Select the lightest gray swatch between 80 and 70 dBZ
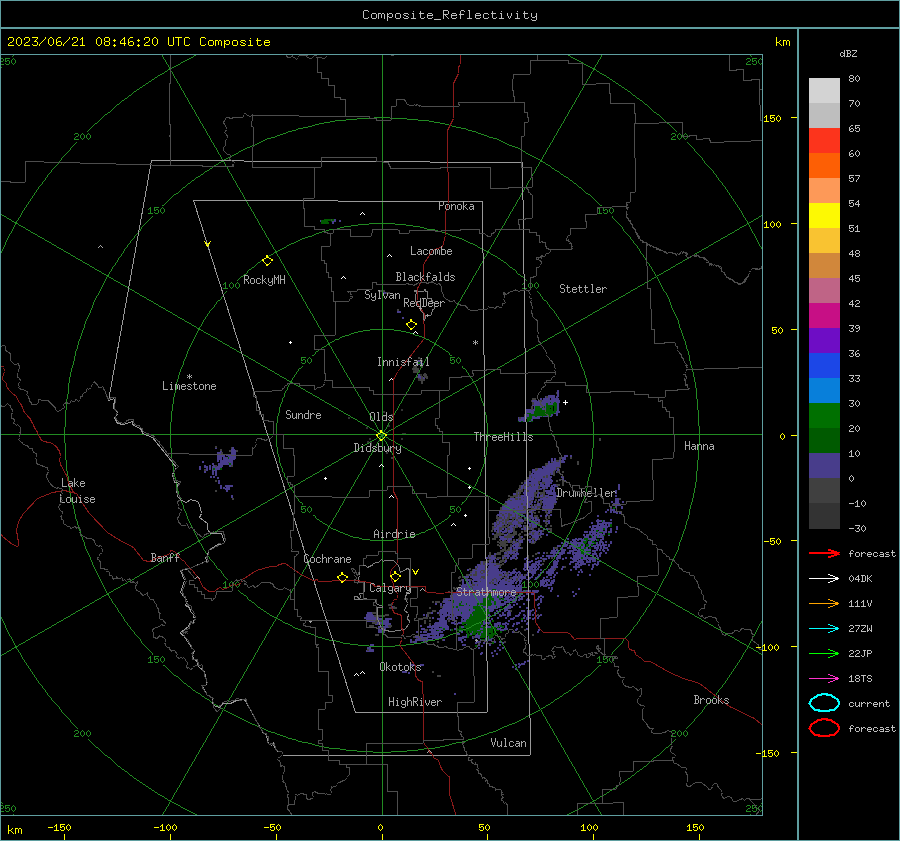 tap(824, 91)
